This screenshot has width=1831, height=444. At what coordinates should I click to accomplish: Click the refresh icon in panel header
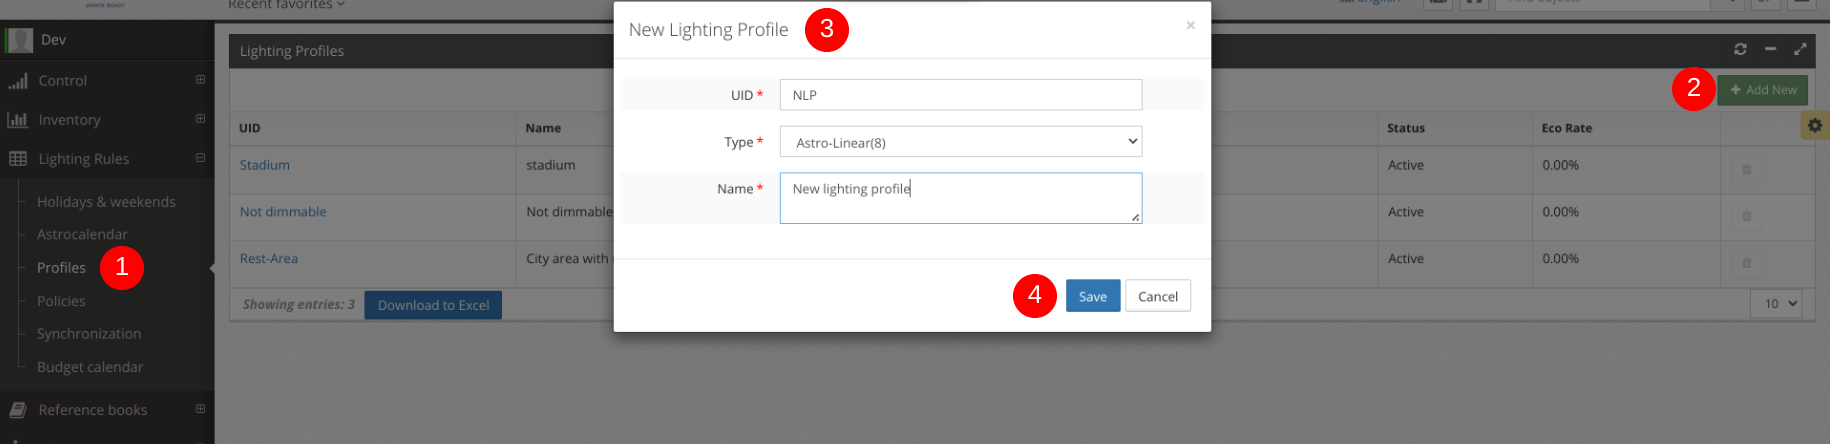tap(1740, 49)
